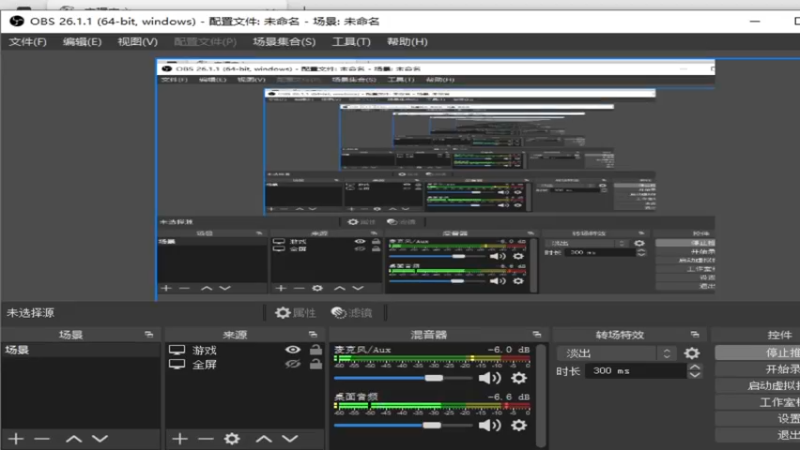
Task: Click the 滤镜 filters button
Action: (352, 313)
